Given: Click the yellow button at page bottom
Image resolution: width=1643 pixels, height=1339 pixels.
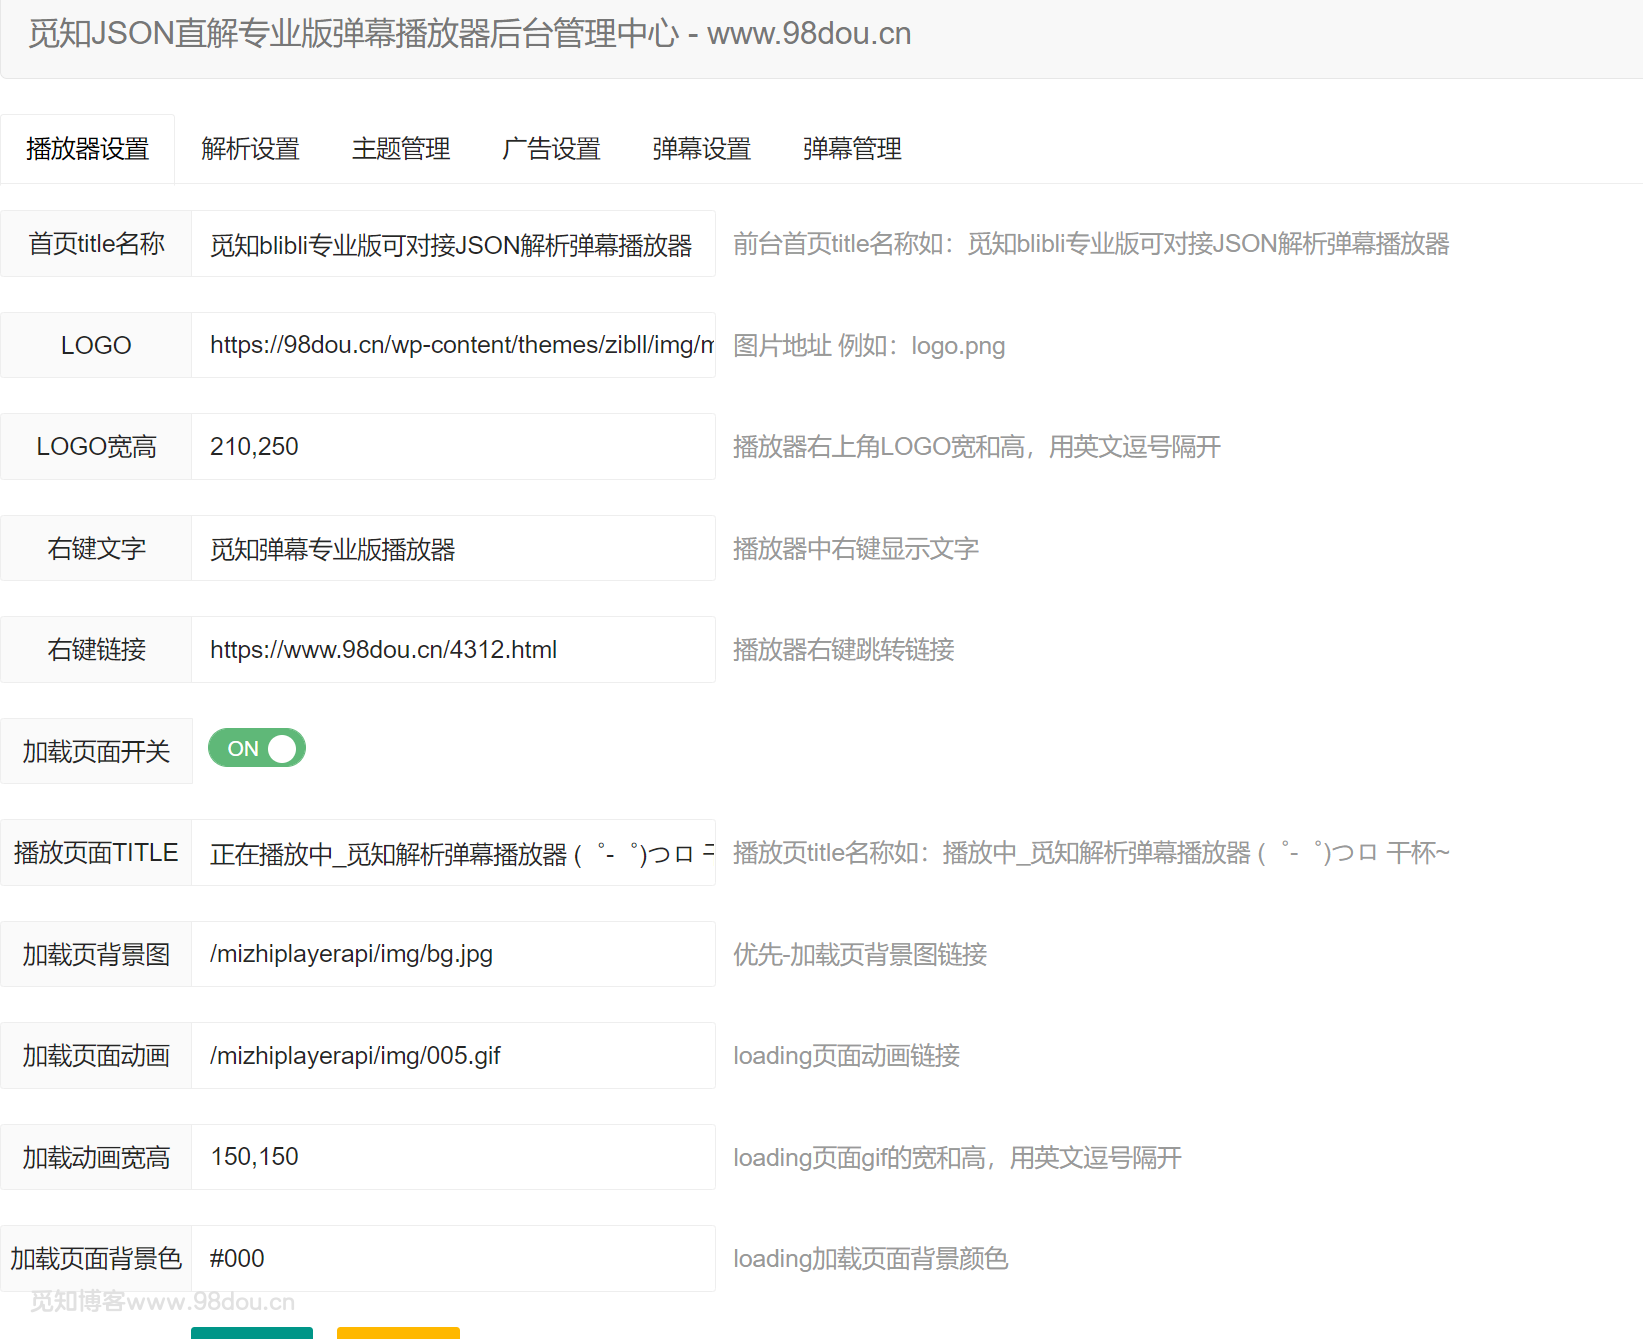Looking at the screenshot, I should (x=398, y=1333).
